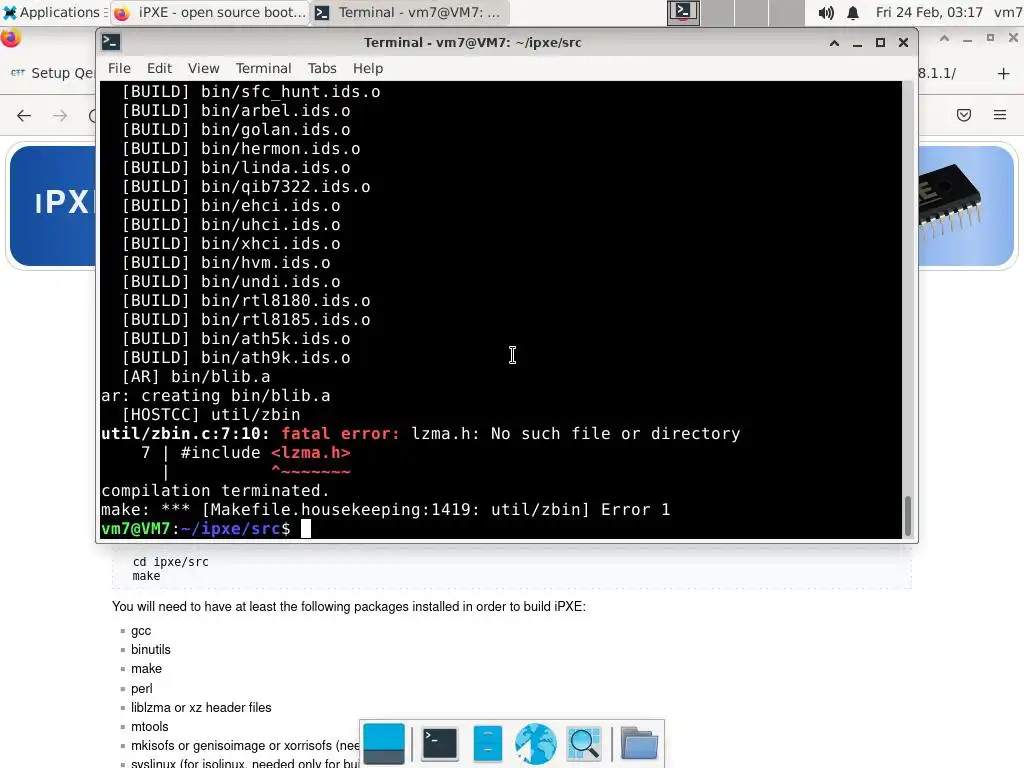Viewport: 1024px width, 768px height.
Task: Click the chip image in Firefox banner
Action: coord(949,199)
